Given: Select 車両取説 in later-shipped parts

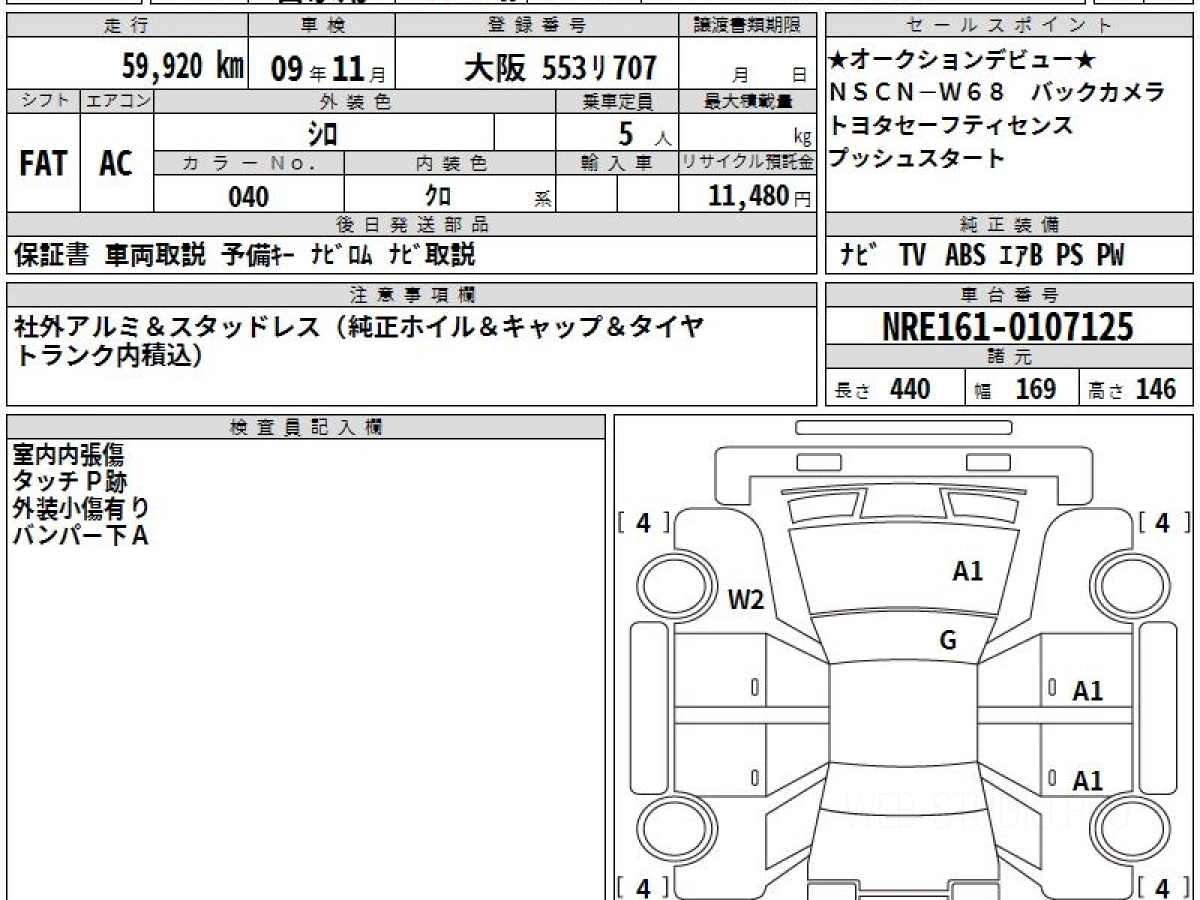Looking at the screenshot, I should click(155, 255).
